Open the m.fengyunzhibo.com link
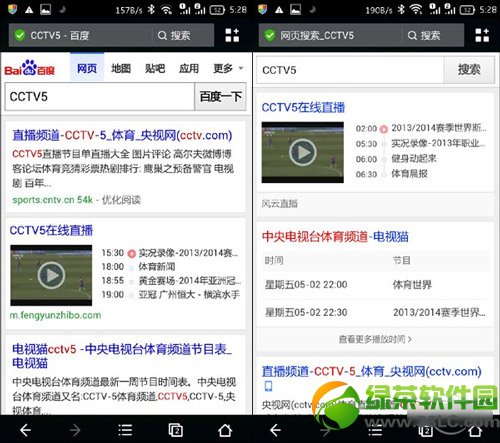The width and height of the screenshot is (500, 443). [x=55, y=315]
